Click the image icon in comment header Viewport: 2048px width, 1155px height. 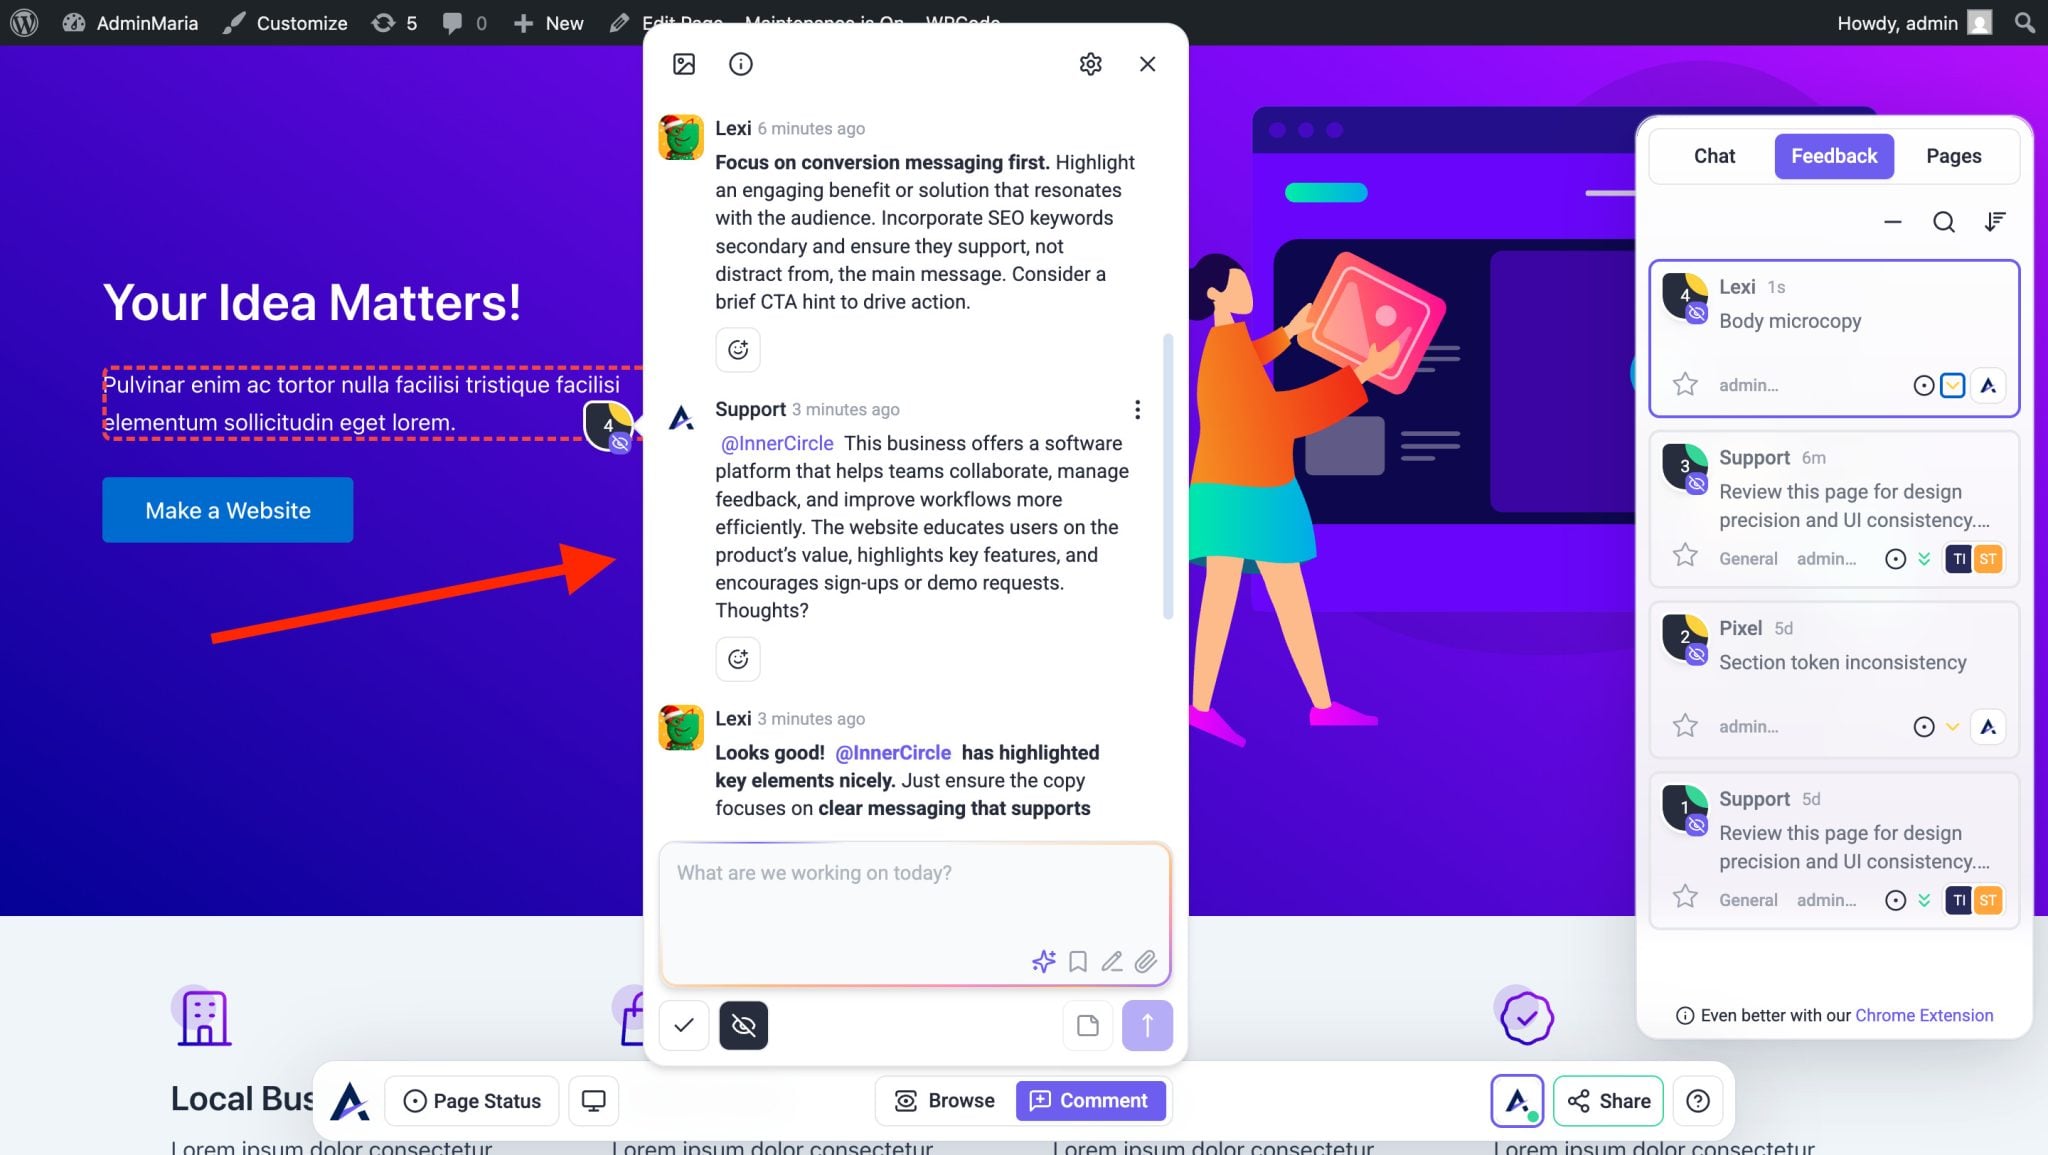[684, 64]
